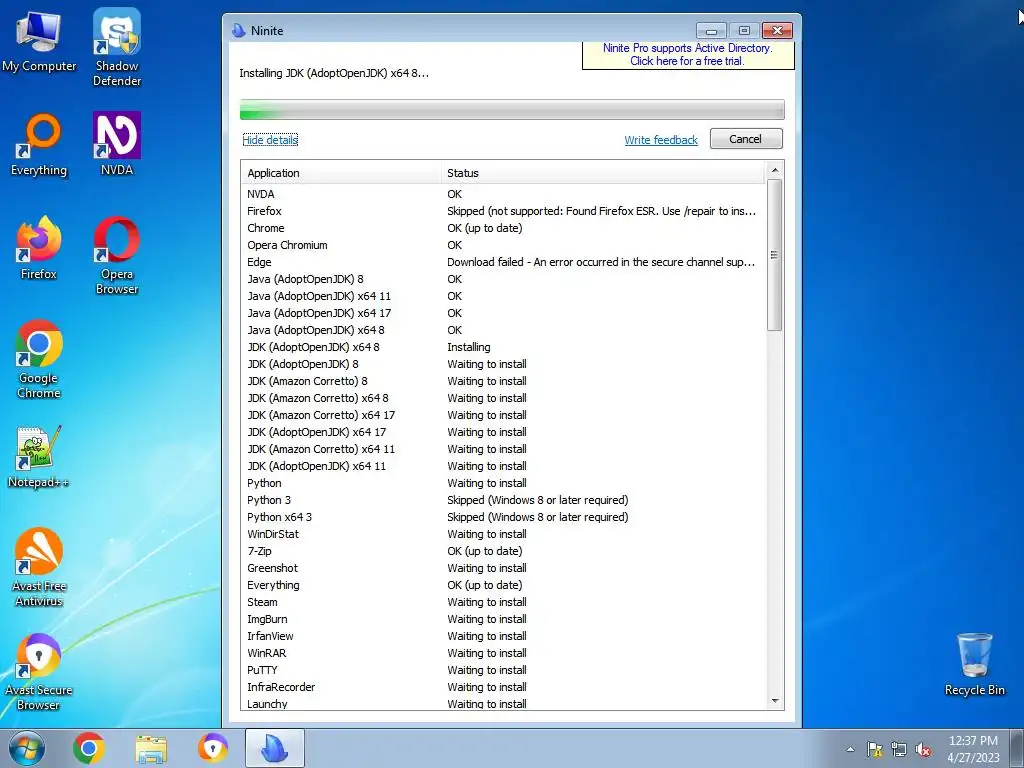Click the 'Installing JDK (AdoptOpenJDK) x64 8...' label
This screenshot has width=1024, height=768.
tap(334, 73)
